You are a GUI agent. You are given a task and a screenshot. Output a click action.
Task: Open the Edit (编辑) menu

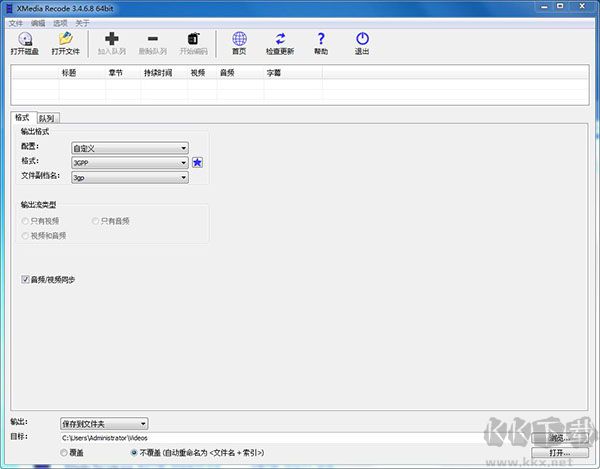point(38,23)
